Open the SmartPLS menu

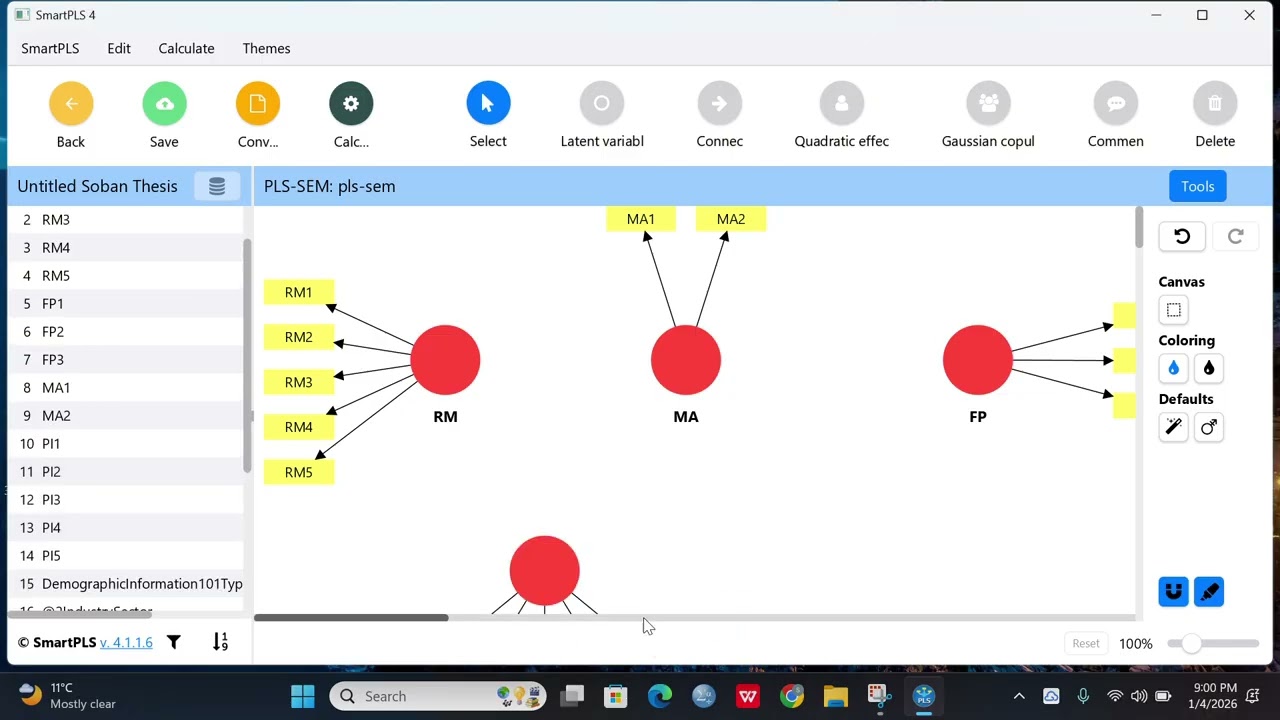(50, 48)
